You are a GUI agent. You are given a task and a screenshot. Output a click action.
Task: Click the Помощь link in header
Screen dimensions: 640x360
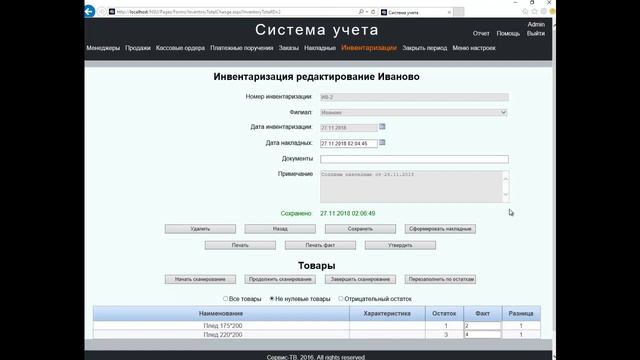click(x=508, y=33)
